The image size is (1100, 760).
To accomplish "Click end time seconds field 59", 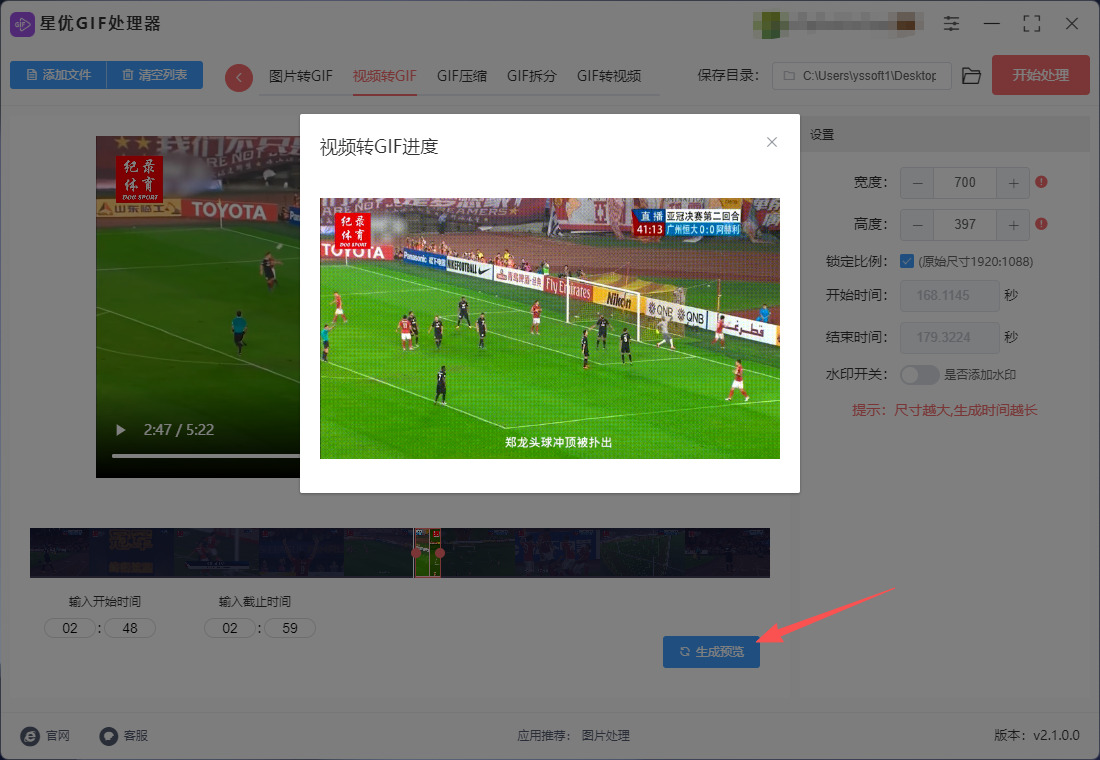I will (290, 628).
